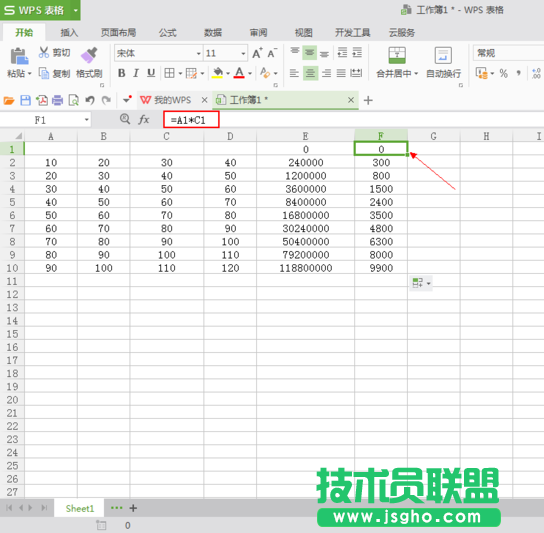Click column header E
The width and height of the screenshot is (544, 533).
click(305, 136)
